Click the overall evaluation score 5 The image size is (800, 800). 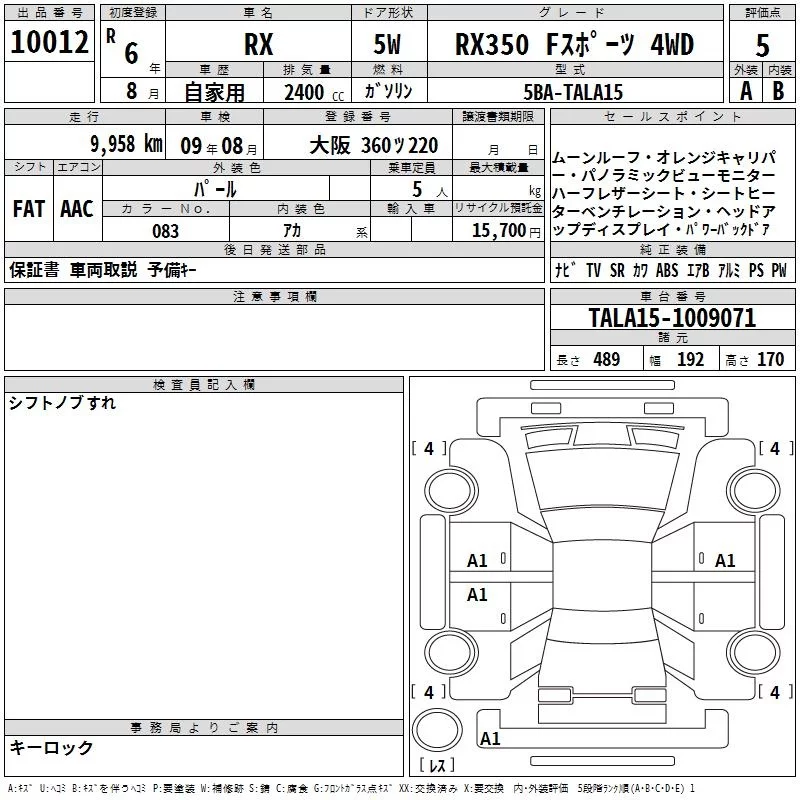(x=762, y=44)
